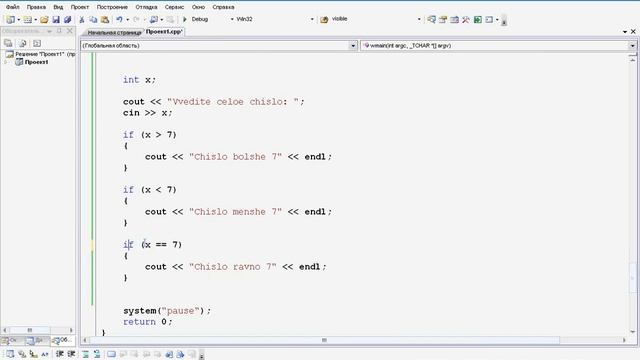
Task: Click the Increase Indent icon
Action: [71, 354]
